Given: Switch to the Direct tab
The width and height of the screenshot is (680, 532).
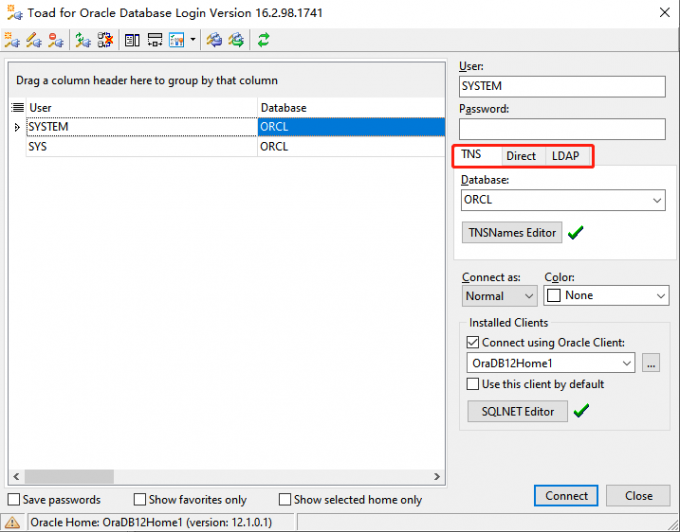Looking at the screenshot, I should pos(521,156).
